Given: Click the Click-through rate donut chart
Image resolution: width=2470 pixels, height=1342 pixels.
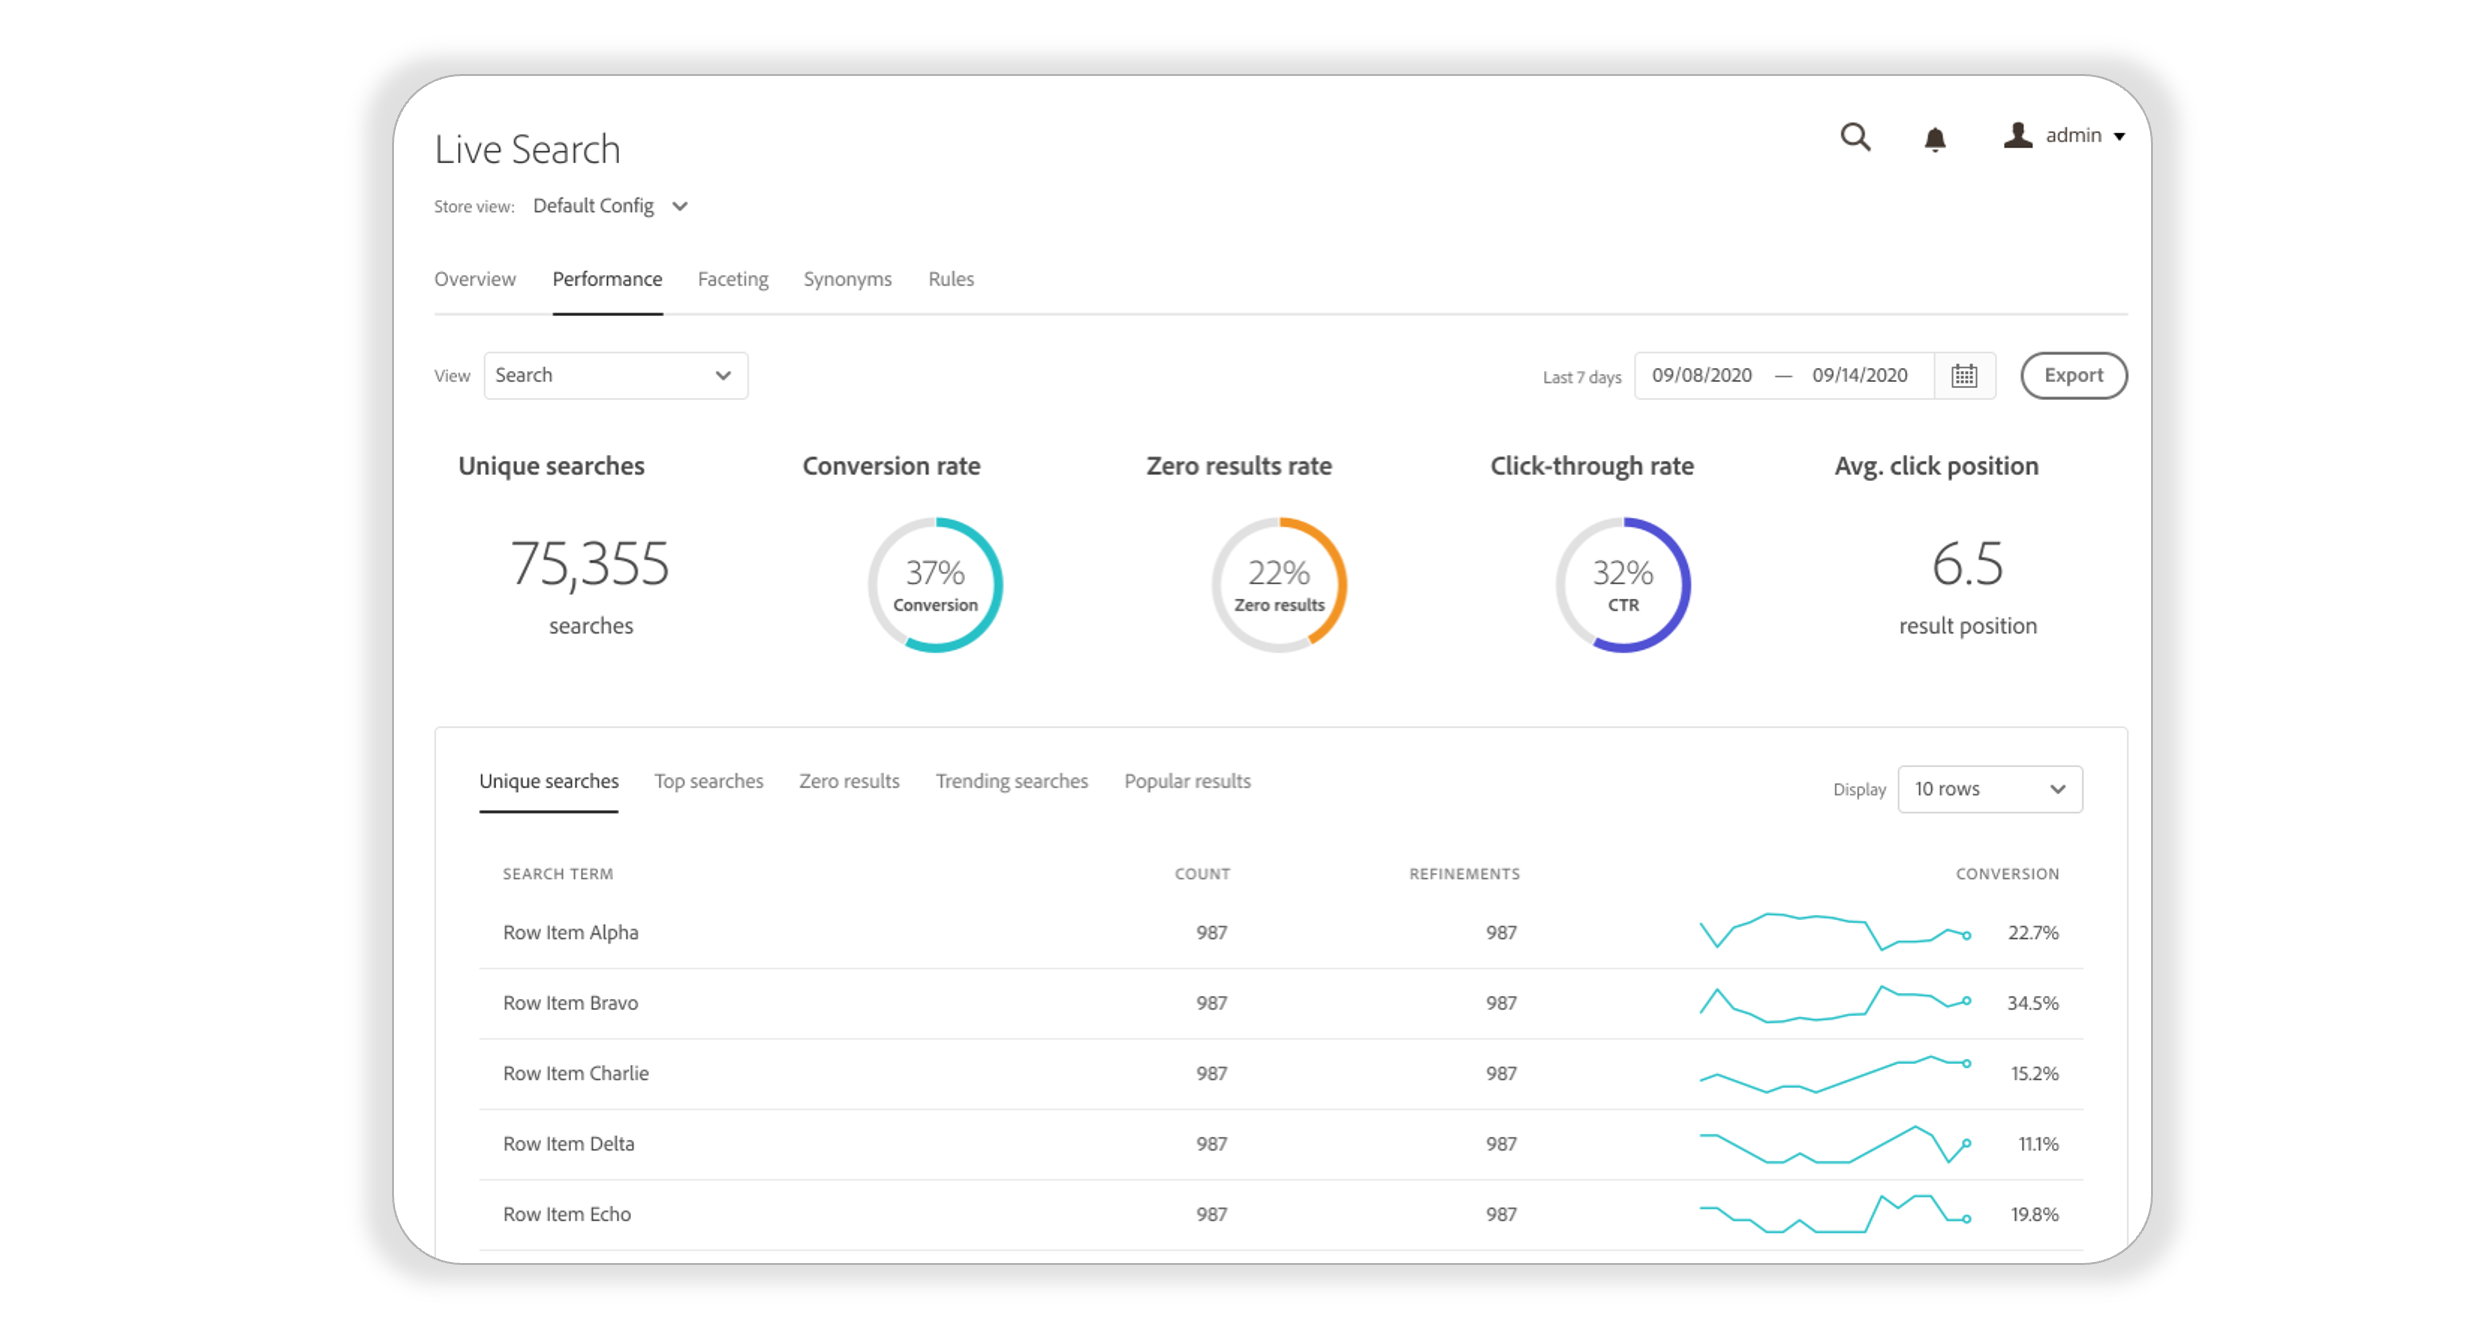Looking at the screenshot, I should pyautogui.click(x=1622, y=585).
